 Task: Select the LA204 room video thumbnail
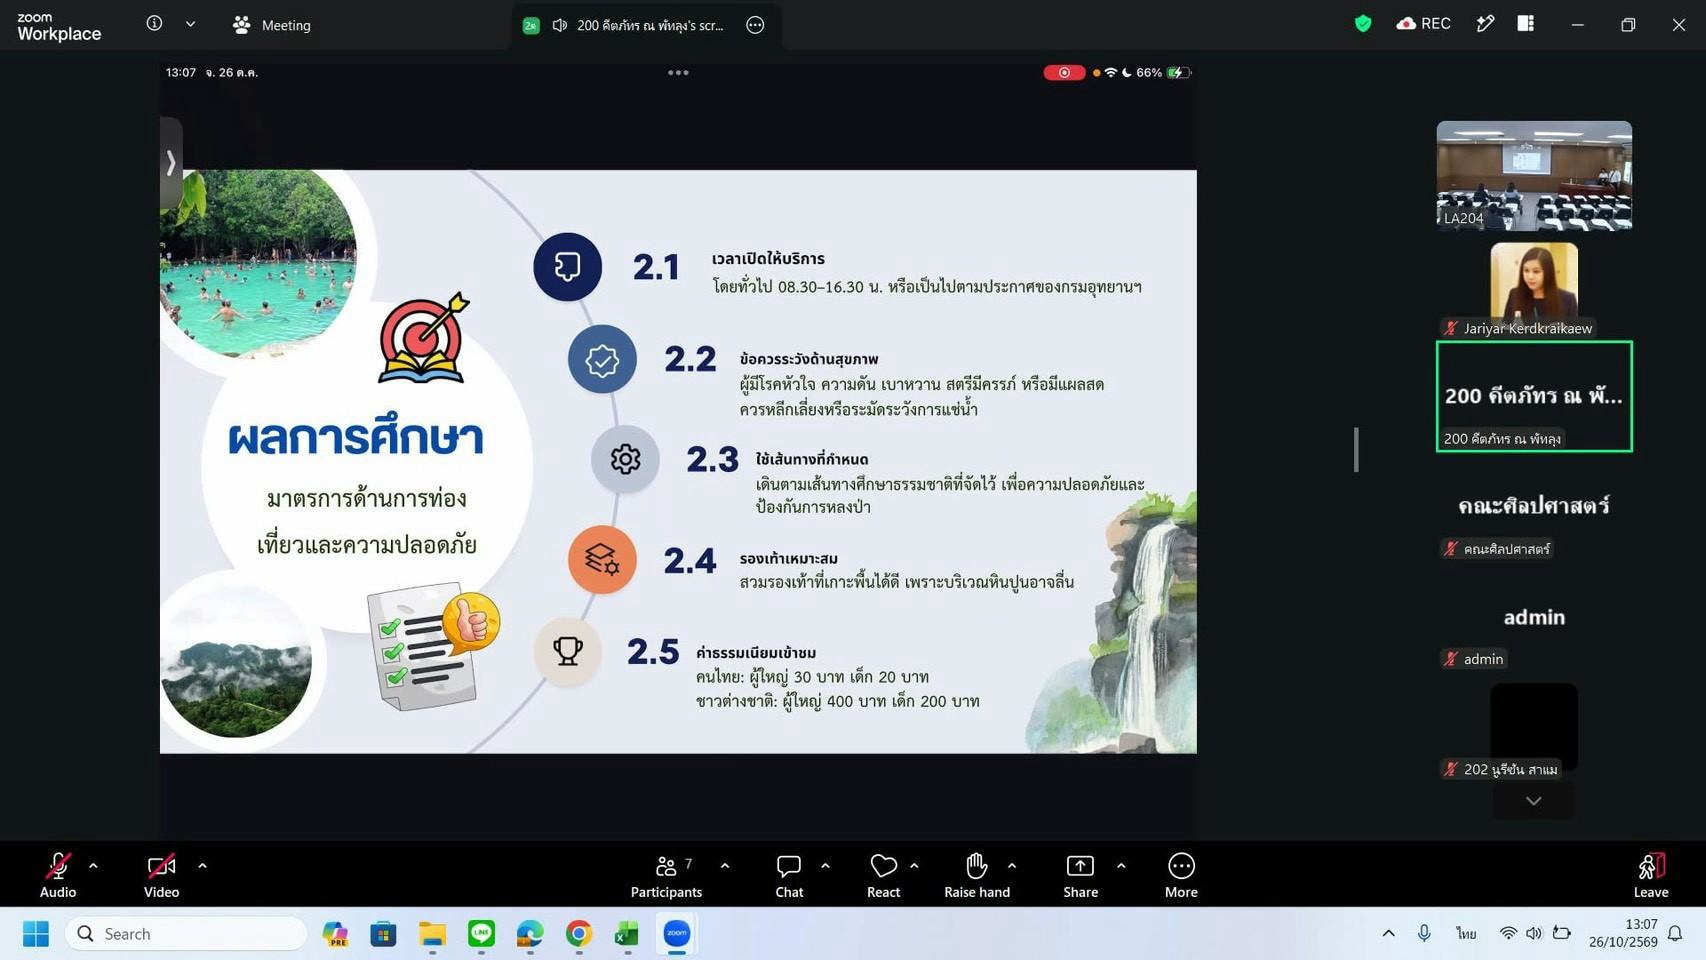click(x=1534, y=176)
